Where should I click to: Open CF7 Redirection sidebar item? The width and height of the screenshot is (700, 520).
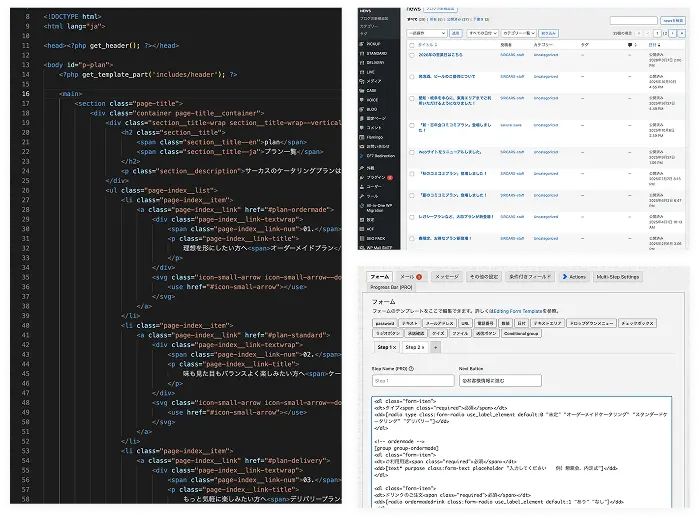click(x=378, y=156)
